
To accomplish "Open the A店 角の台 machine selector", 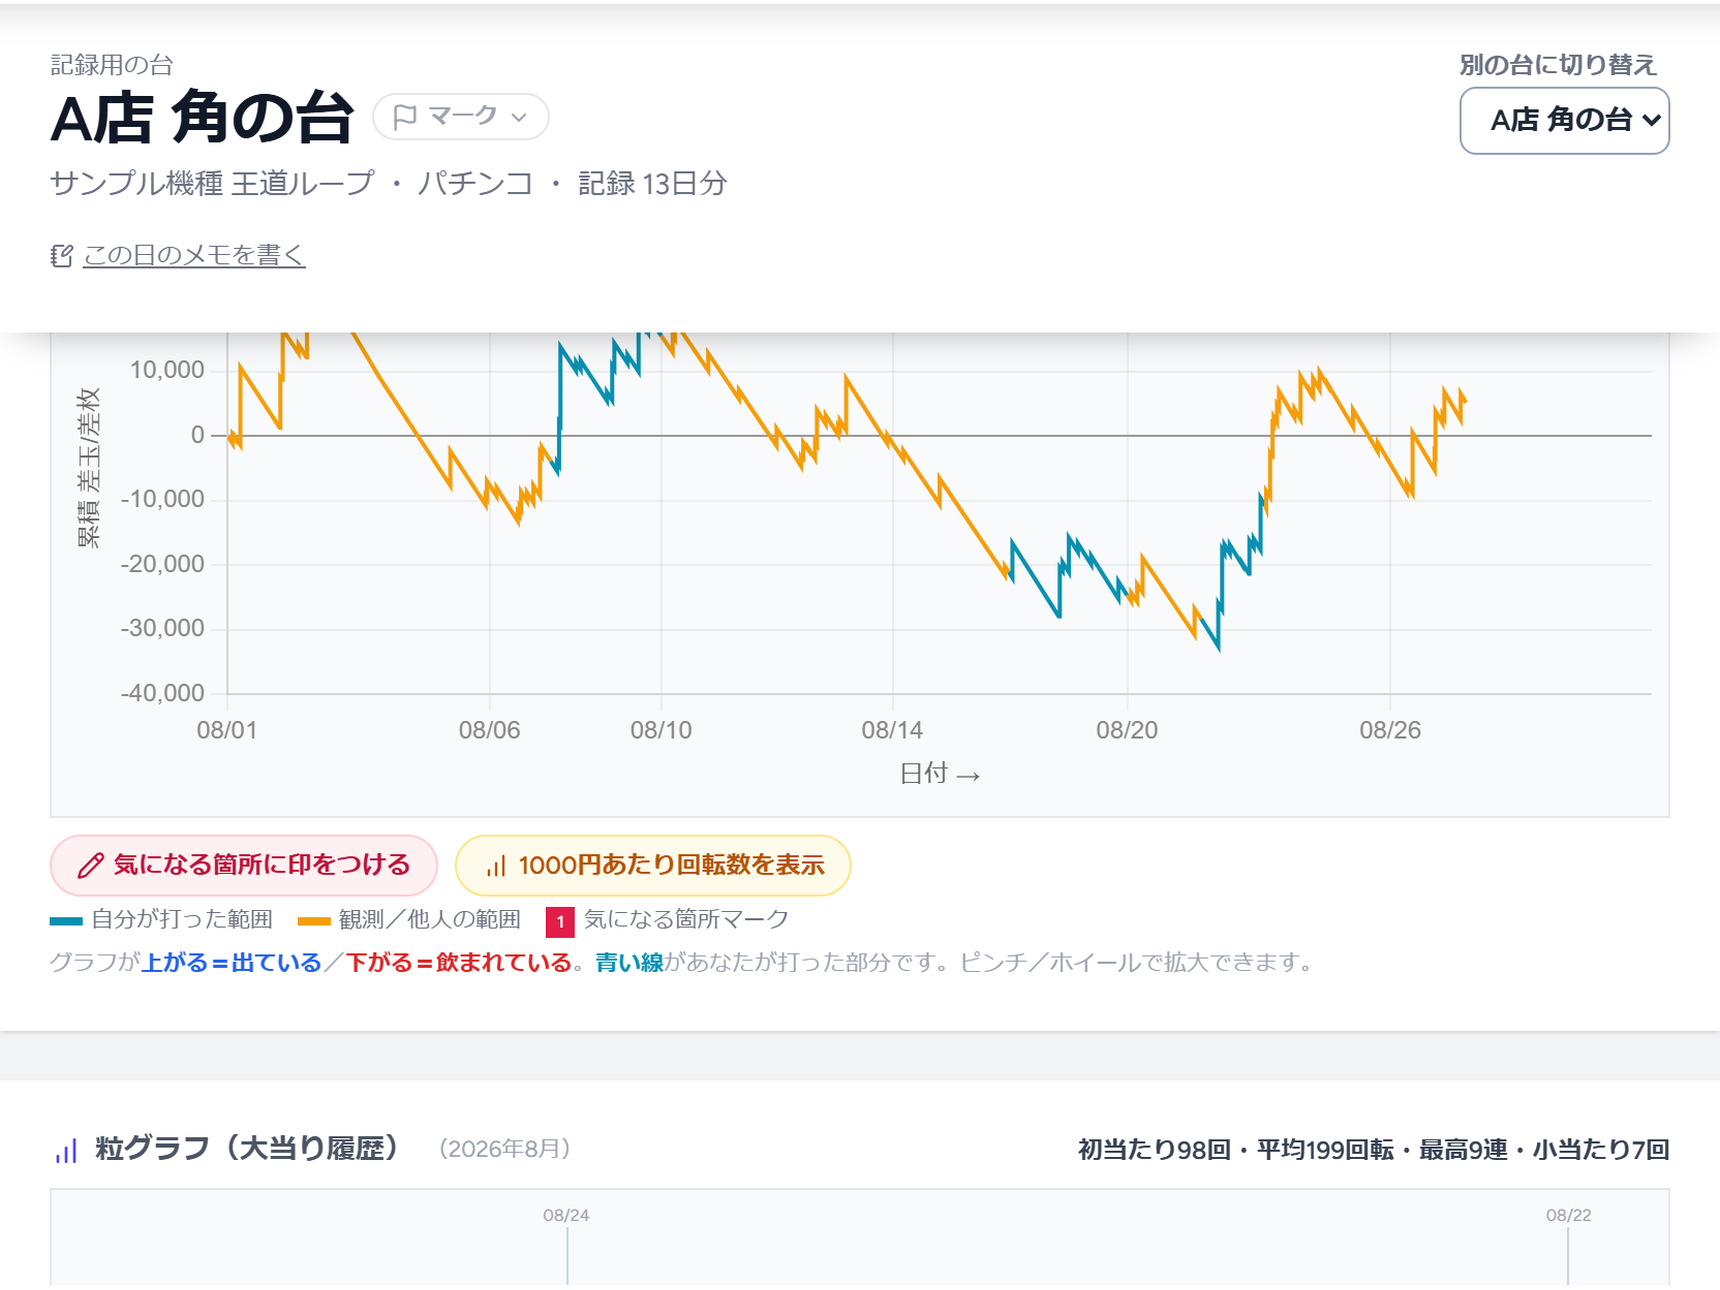I will (x=1564, y=121).
